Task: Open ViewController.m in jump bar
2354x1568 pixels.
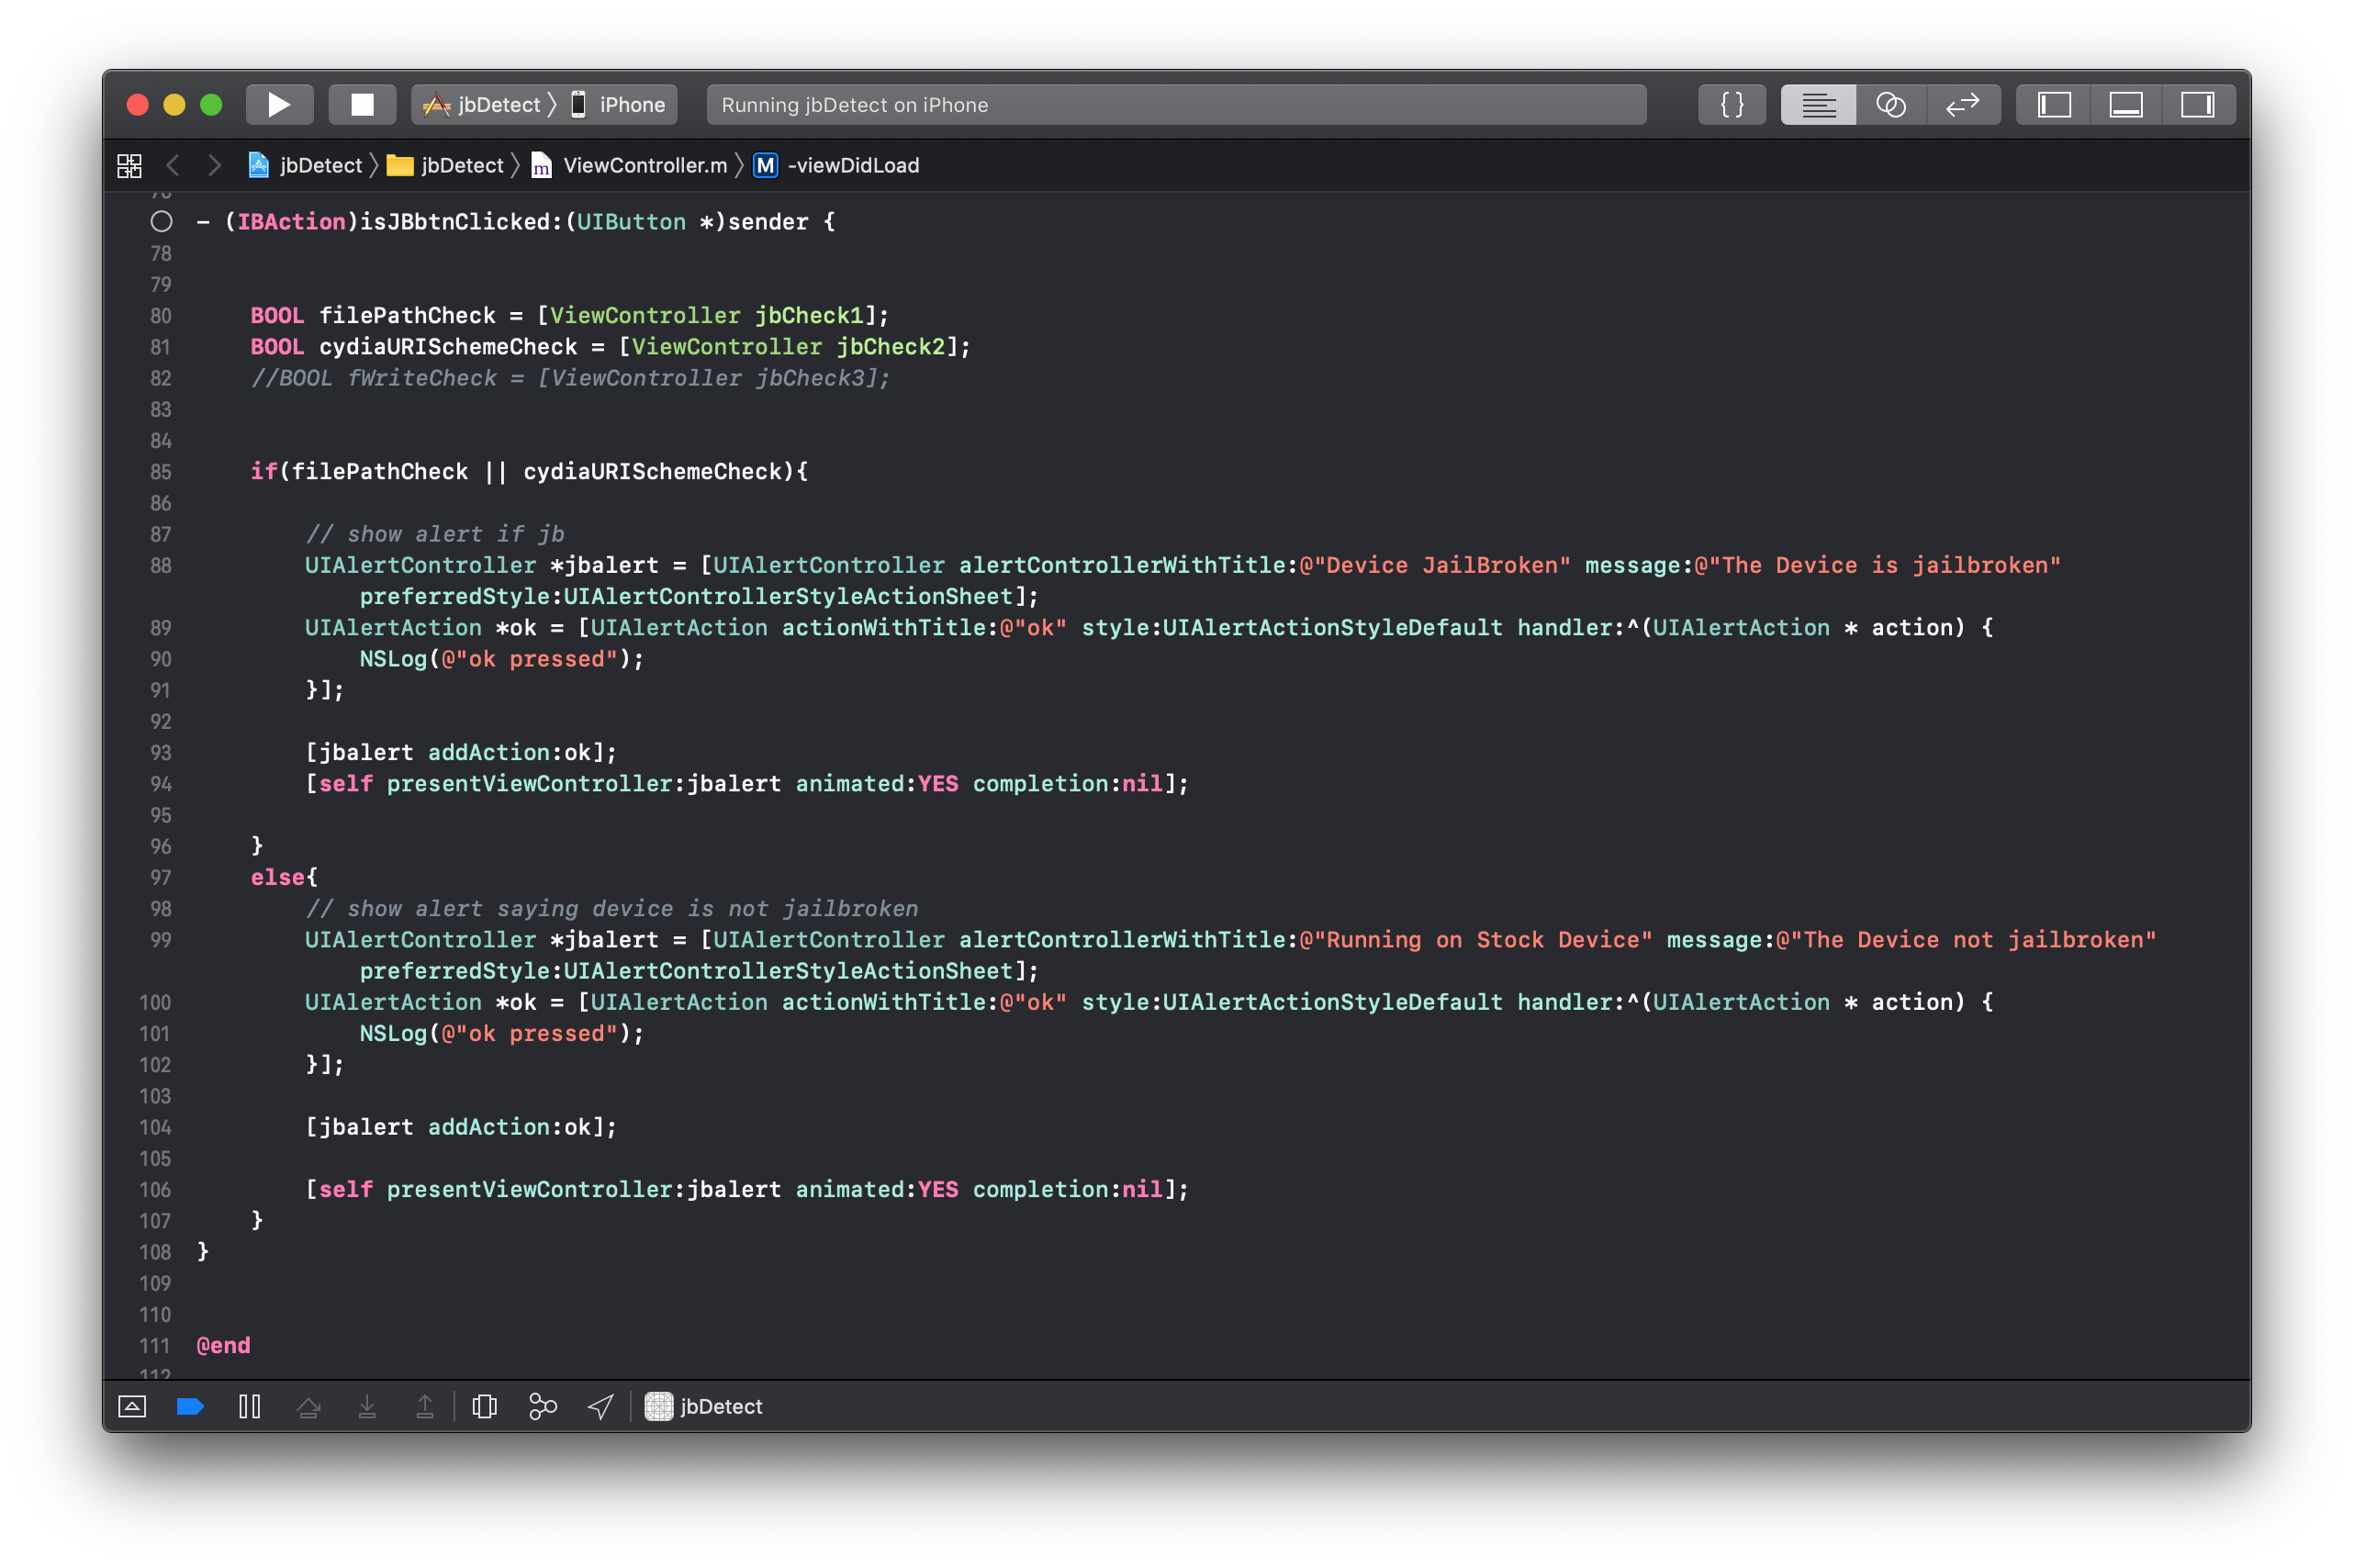Action: (x=630, y=165)
